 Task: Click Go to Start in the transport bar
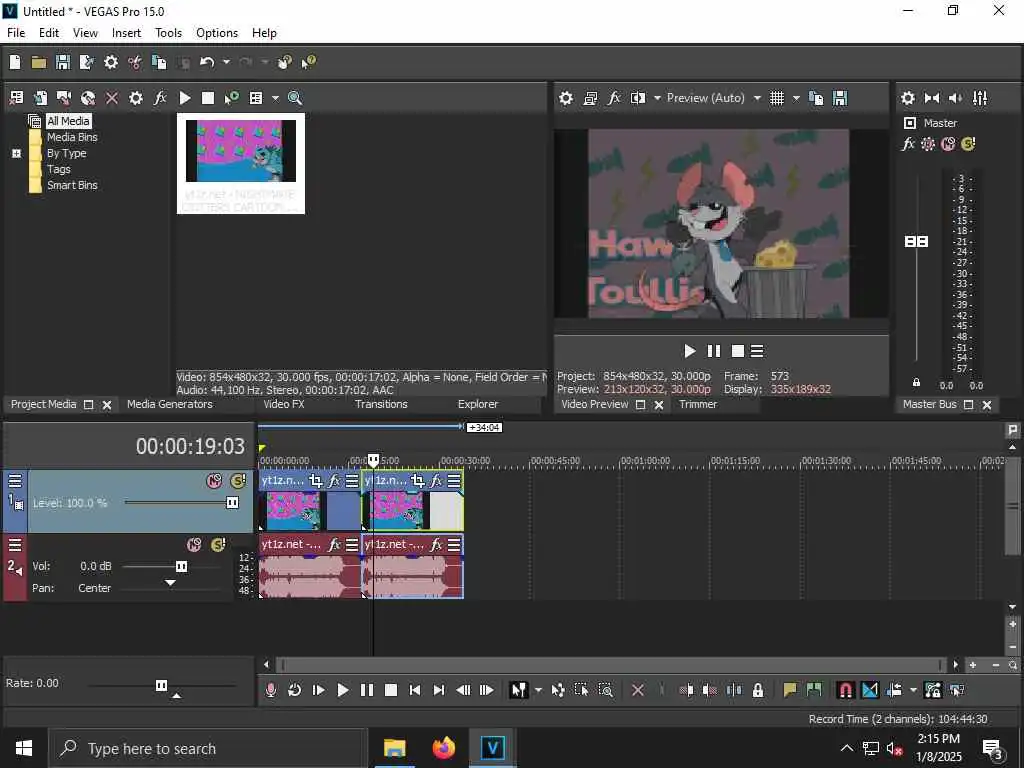(415, 690)
